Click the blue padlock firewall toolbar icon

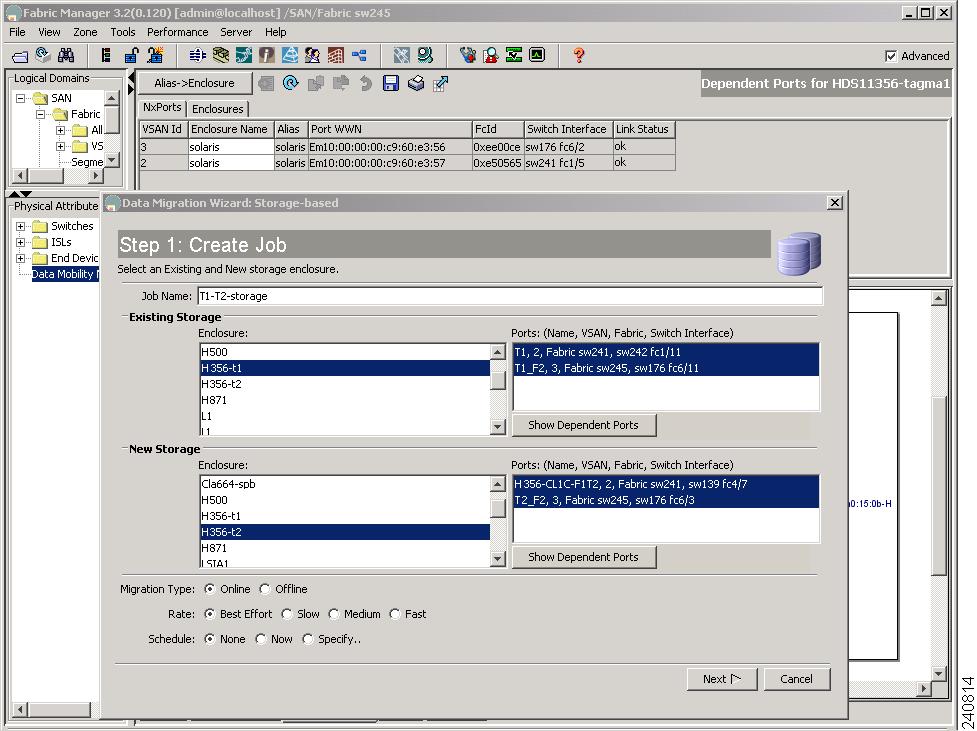click(x=131, y=55)
